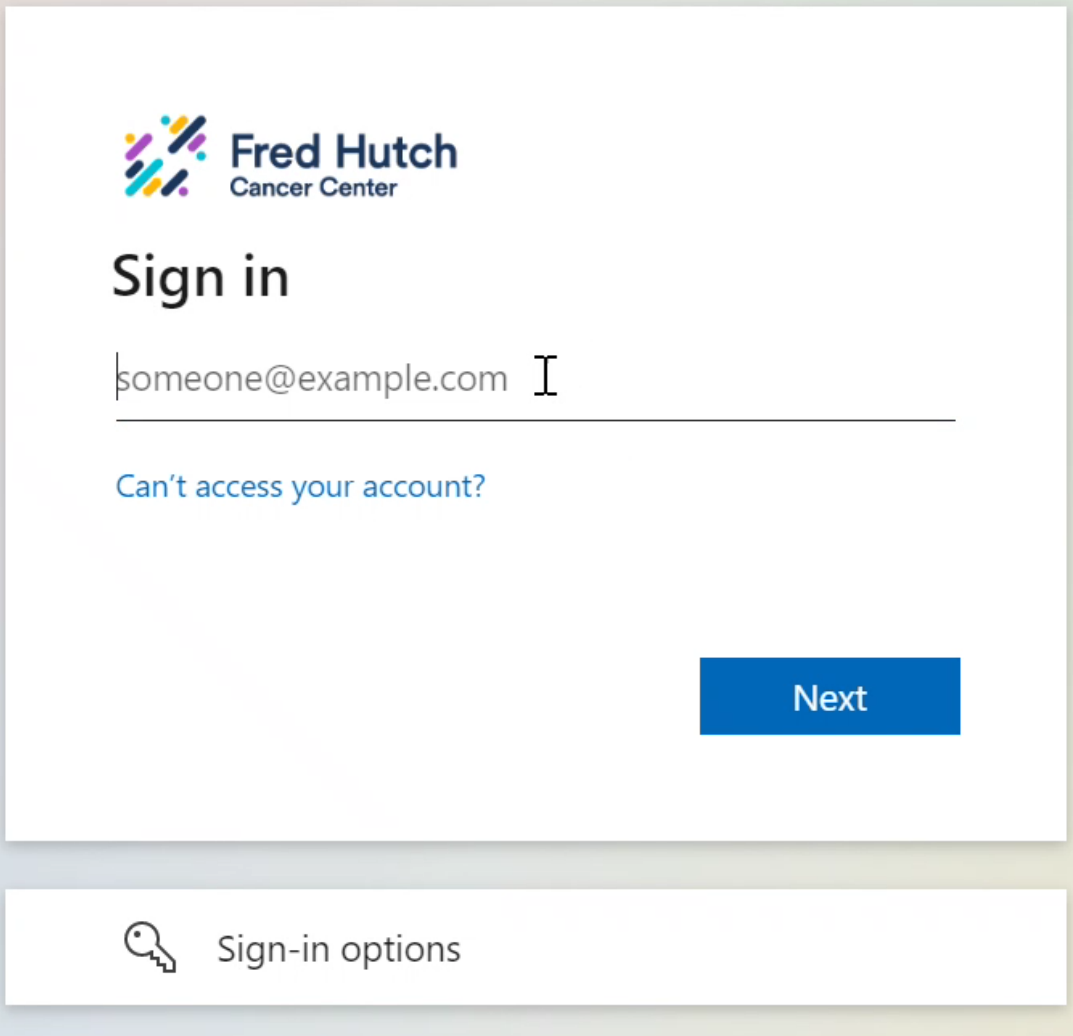Click the word Fred in the logo
The width and height of the screenshot is (1073, 1036).
[275, 152]
